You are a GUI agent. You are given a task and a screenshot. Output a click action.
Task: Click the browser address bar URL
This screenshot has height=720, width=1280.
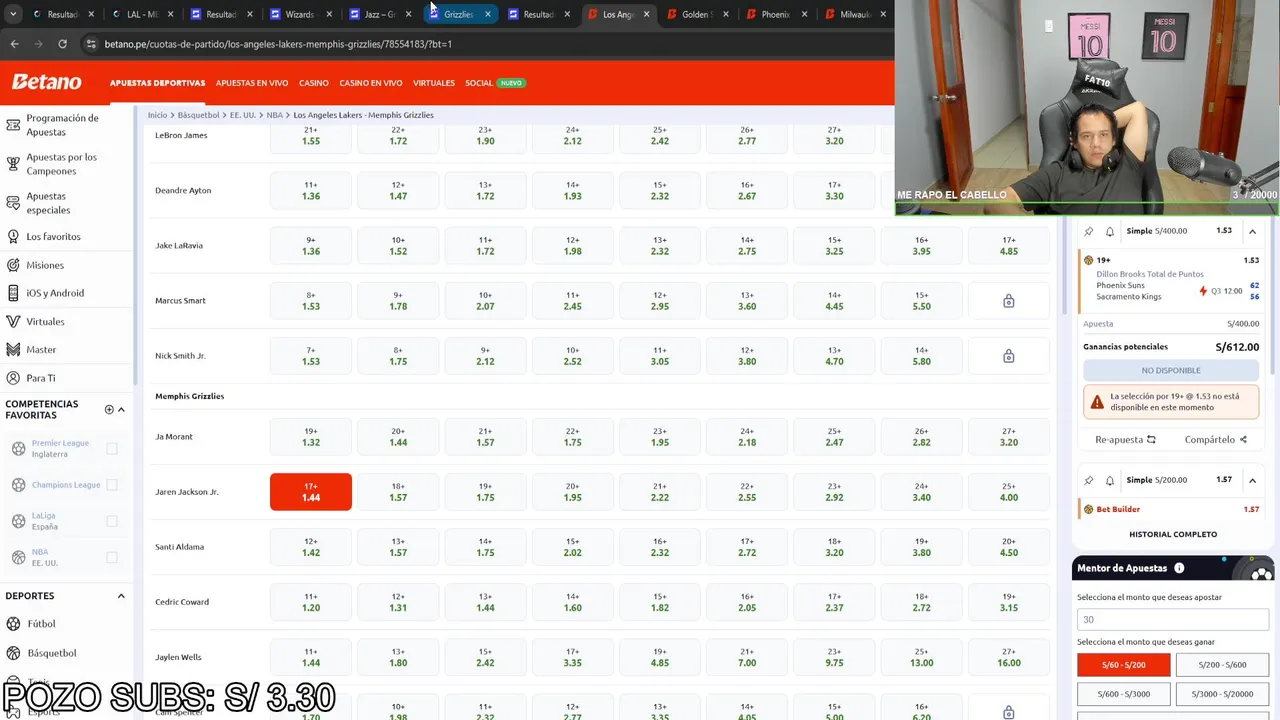(278, 44)
